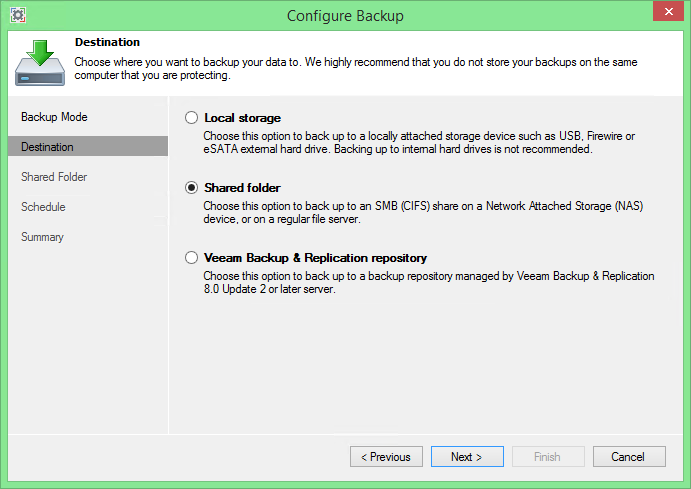The image size is (691, 489).
Task: Open the Shared Folder wizard step
Action: [x=54, y=177]
